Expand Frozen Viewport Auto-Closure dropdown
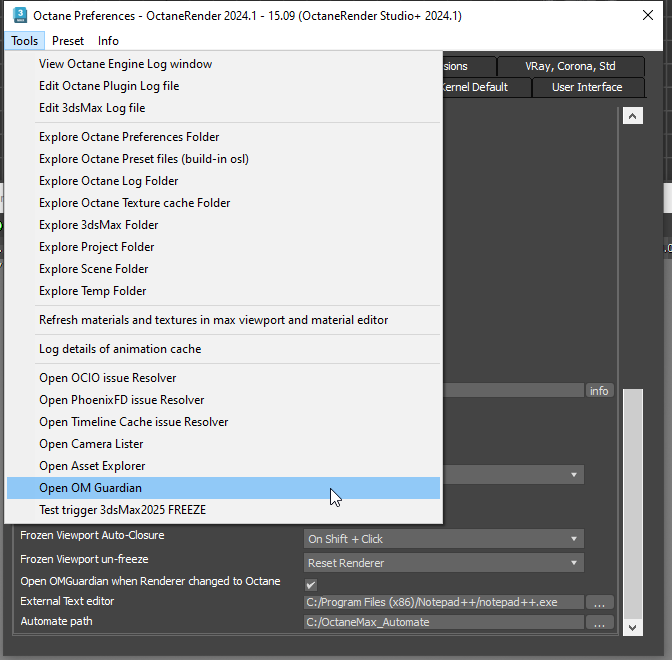 (x=443, y=539)
